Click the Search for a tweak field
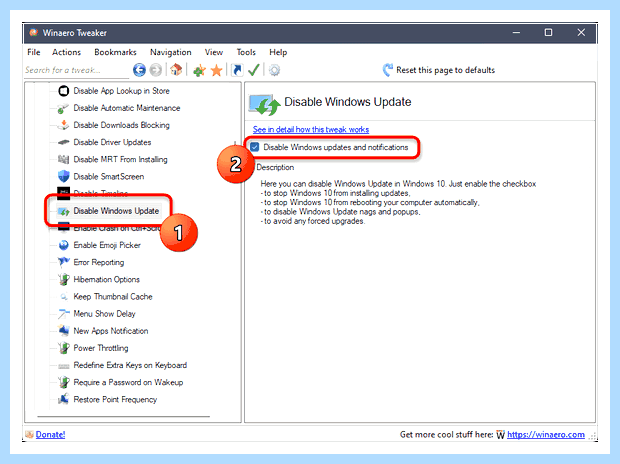 click(76, 70)
